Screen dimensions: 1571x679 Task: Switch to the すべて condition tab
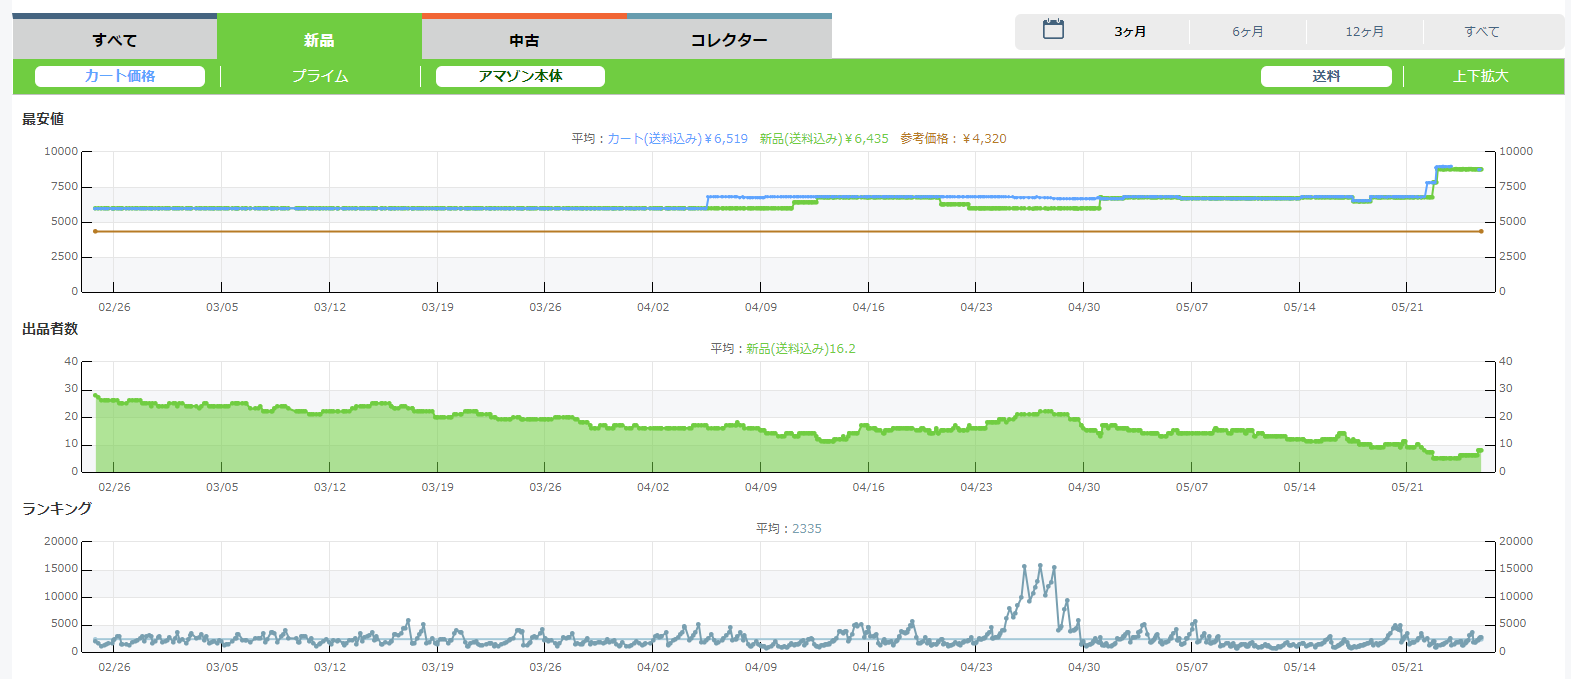point(115,40)
